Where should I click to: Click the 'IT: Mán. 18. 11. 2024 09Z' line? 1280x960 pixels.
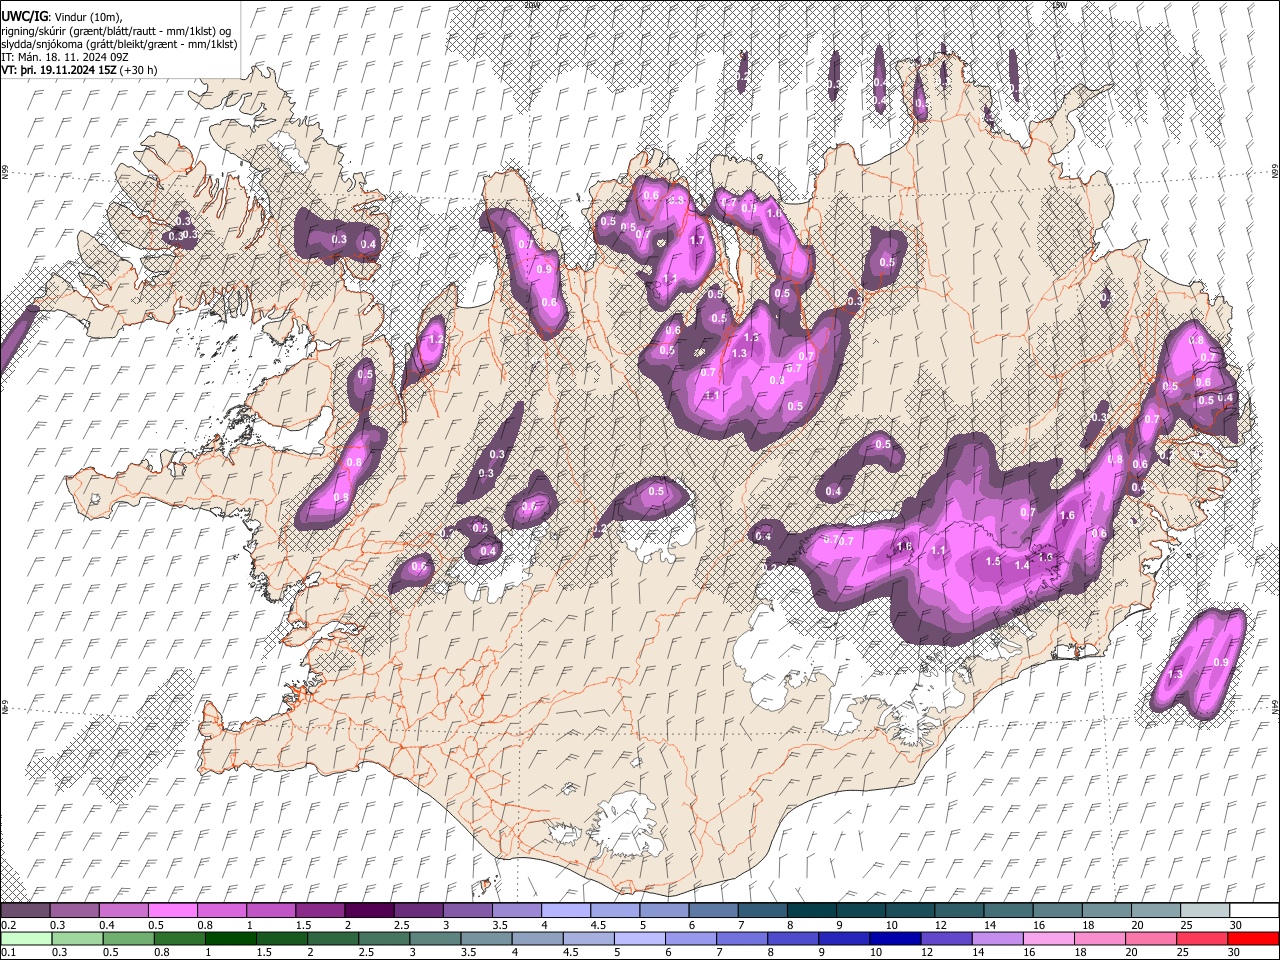pos(66,58)
